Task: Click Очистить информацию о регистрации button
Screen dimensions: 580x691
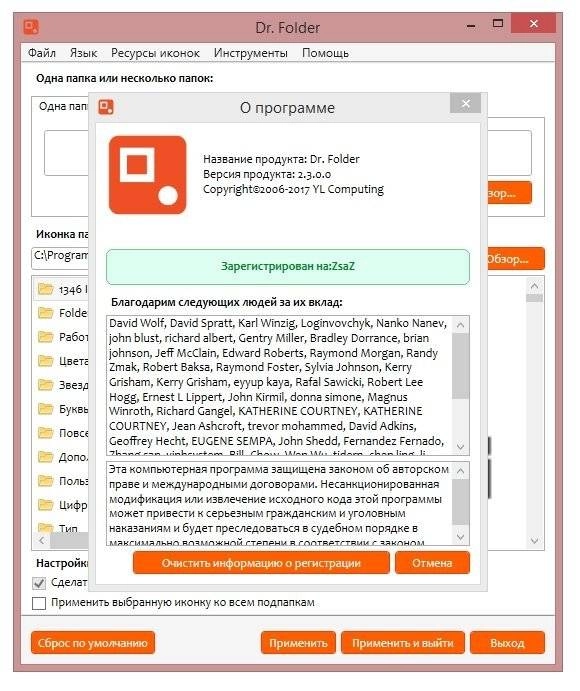Action: coord(261,563)
